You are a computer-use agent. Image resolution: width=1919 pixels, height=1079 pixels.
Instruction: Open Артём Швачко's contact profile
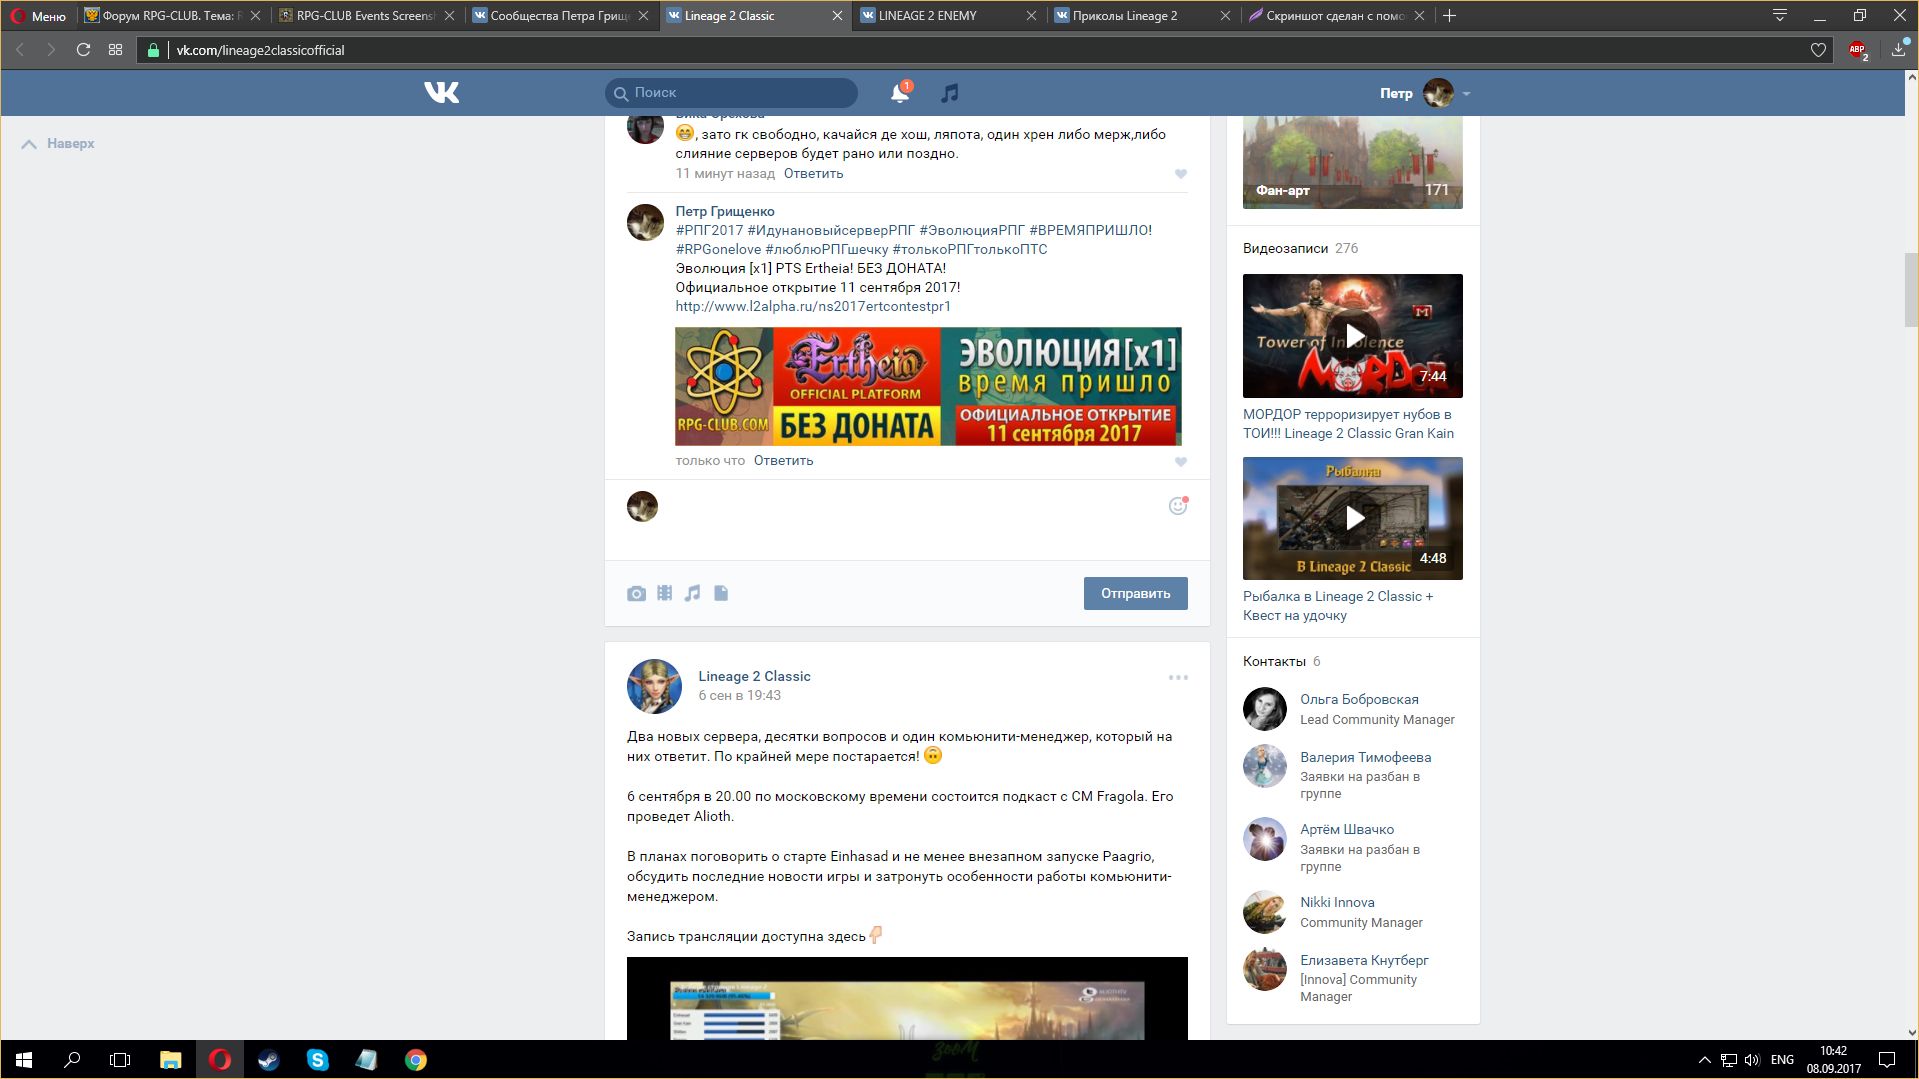pyautogui.click(x=1347, y=830)
